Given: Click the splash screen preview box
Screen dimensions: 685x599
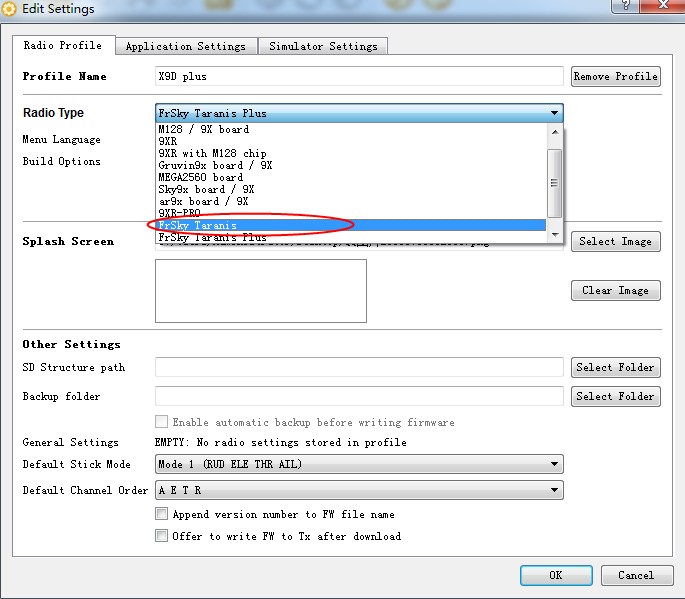Looking at the screenshot, I should (261, 291).
